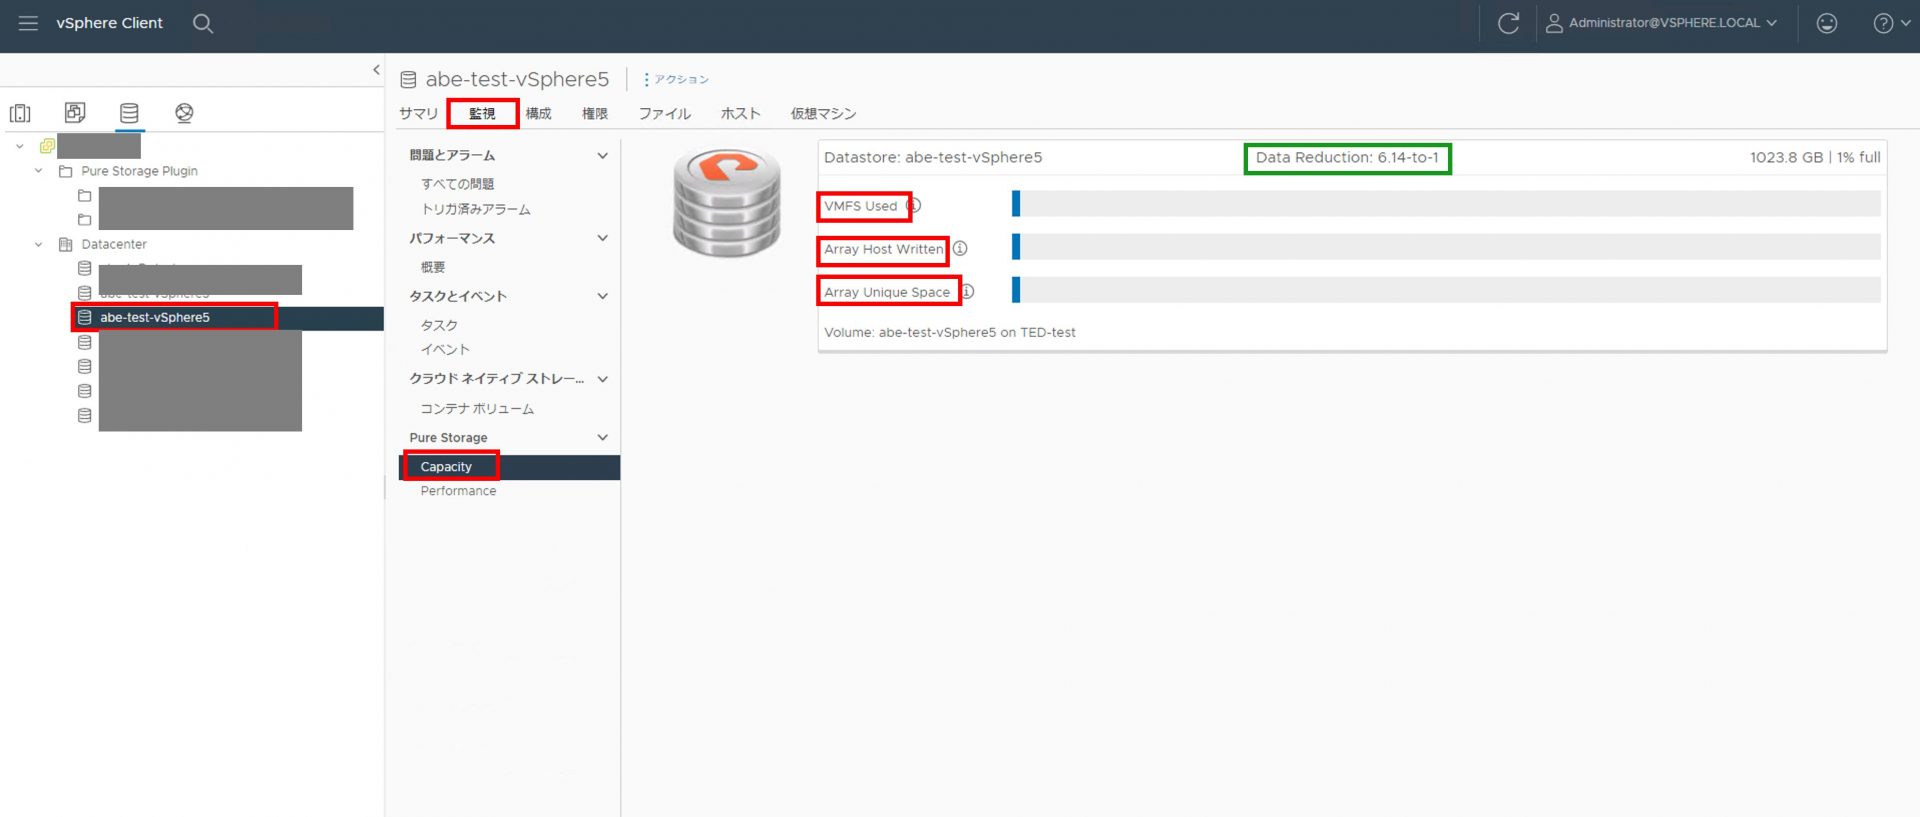The image size is (1920, 817).
Task: Collapse the Pure Storage monitor section
Action: 602,438
